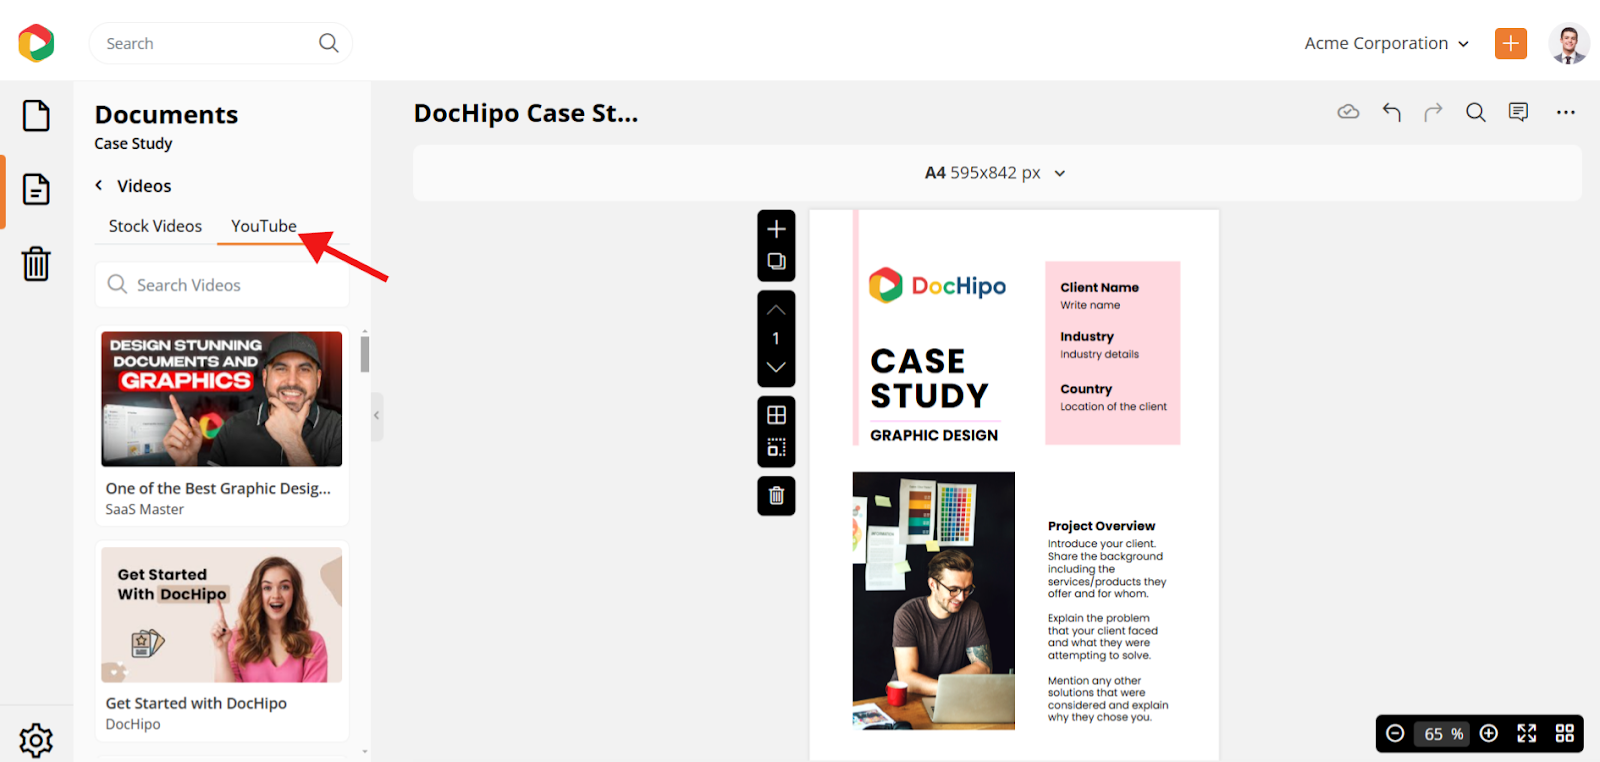
Task: Select the CASE STUDY heading on canvas
Action: (930, 379)
